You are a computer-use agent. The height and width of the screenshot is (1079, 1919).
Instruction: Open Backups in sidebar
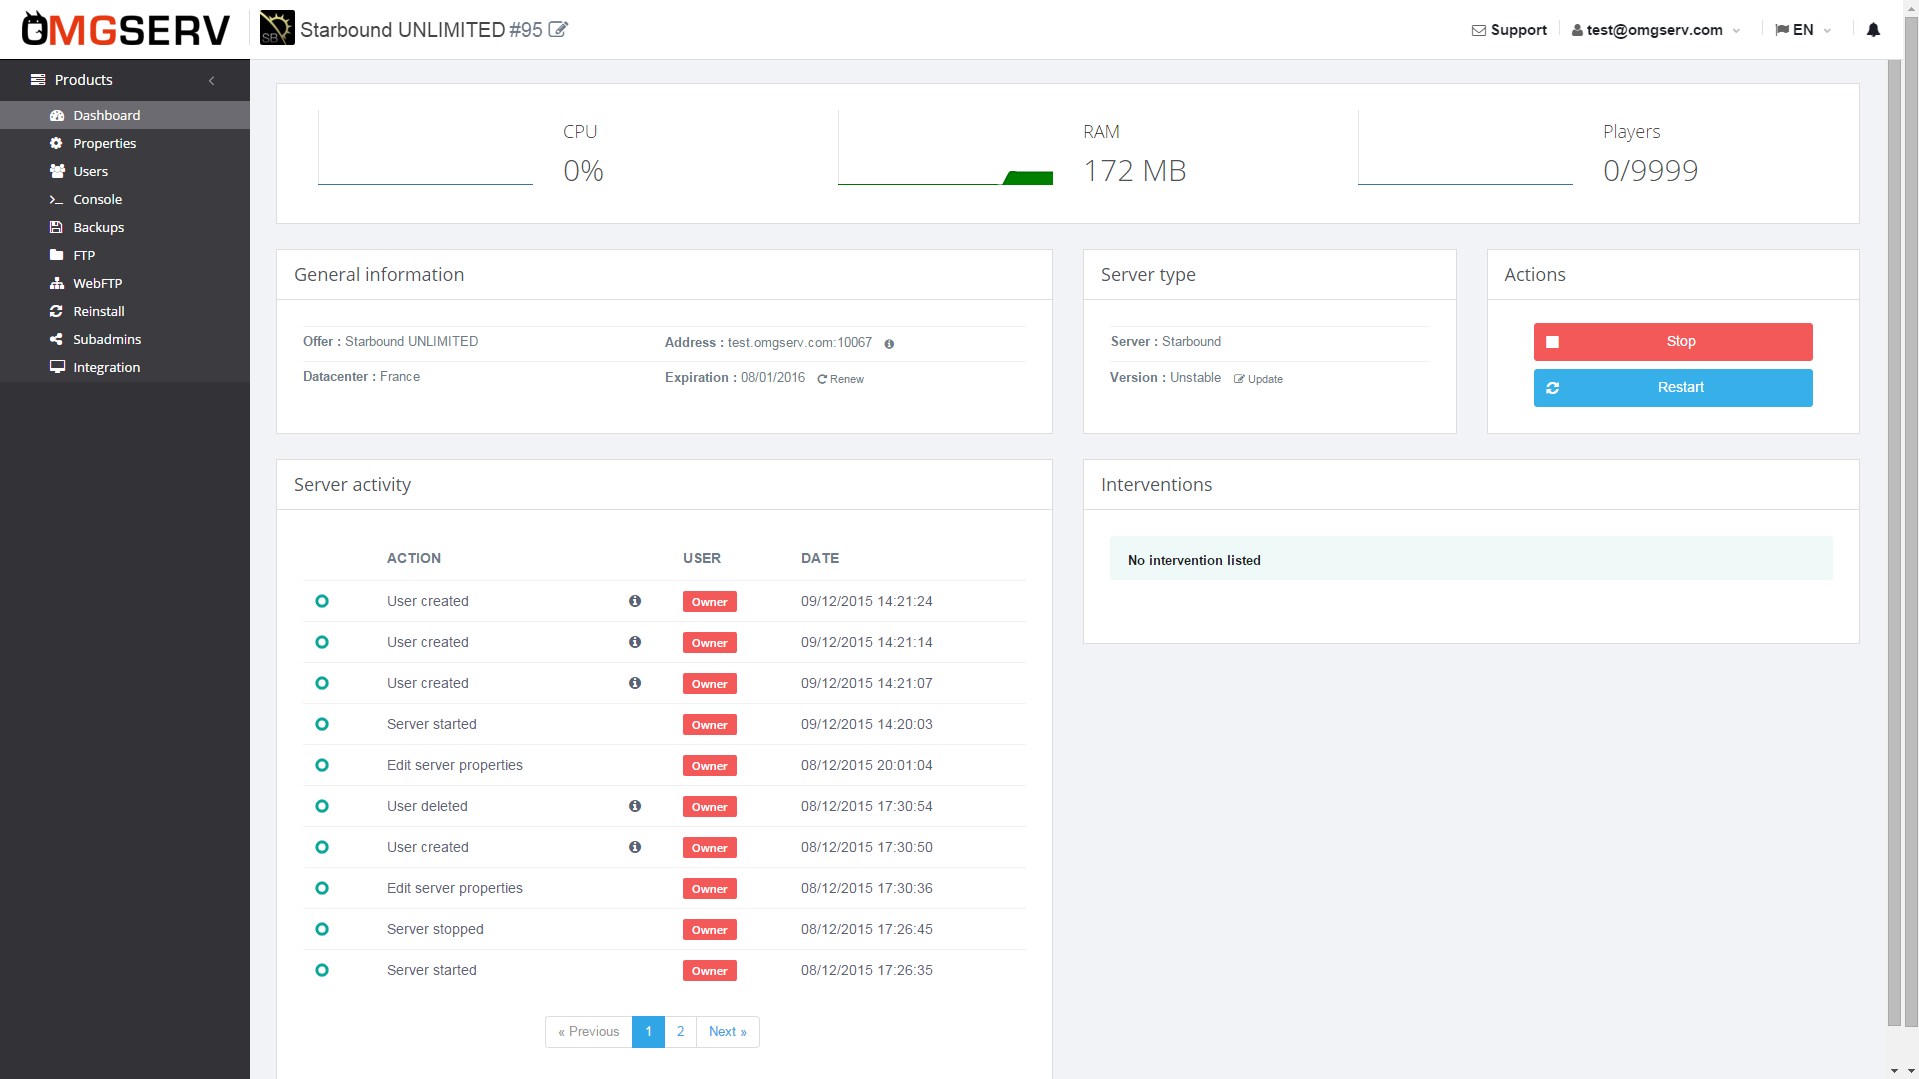coord(125,227)
